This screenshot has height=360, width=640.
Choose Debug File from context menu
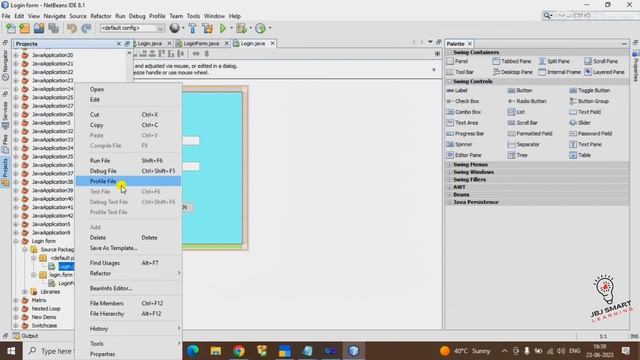click(x=129, y=171)
